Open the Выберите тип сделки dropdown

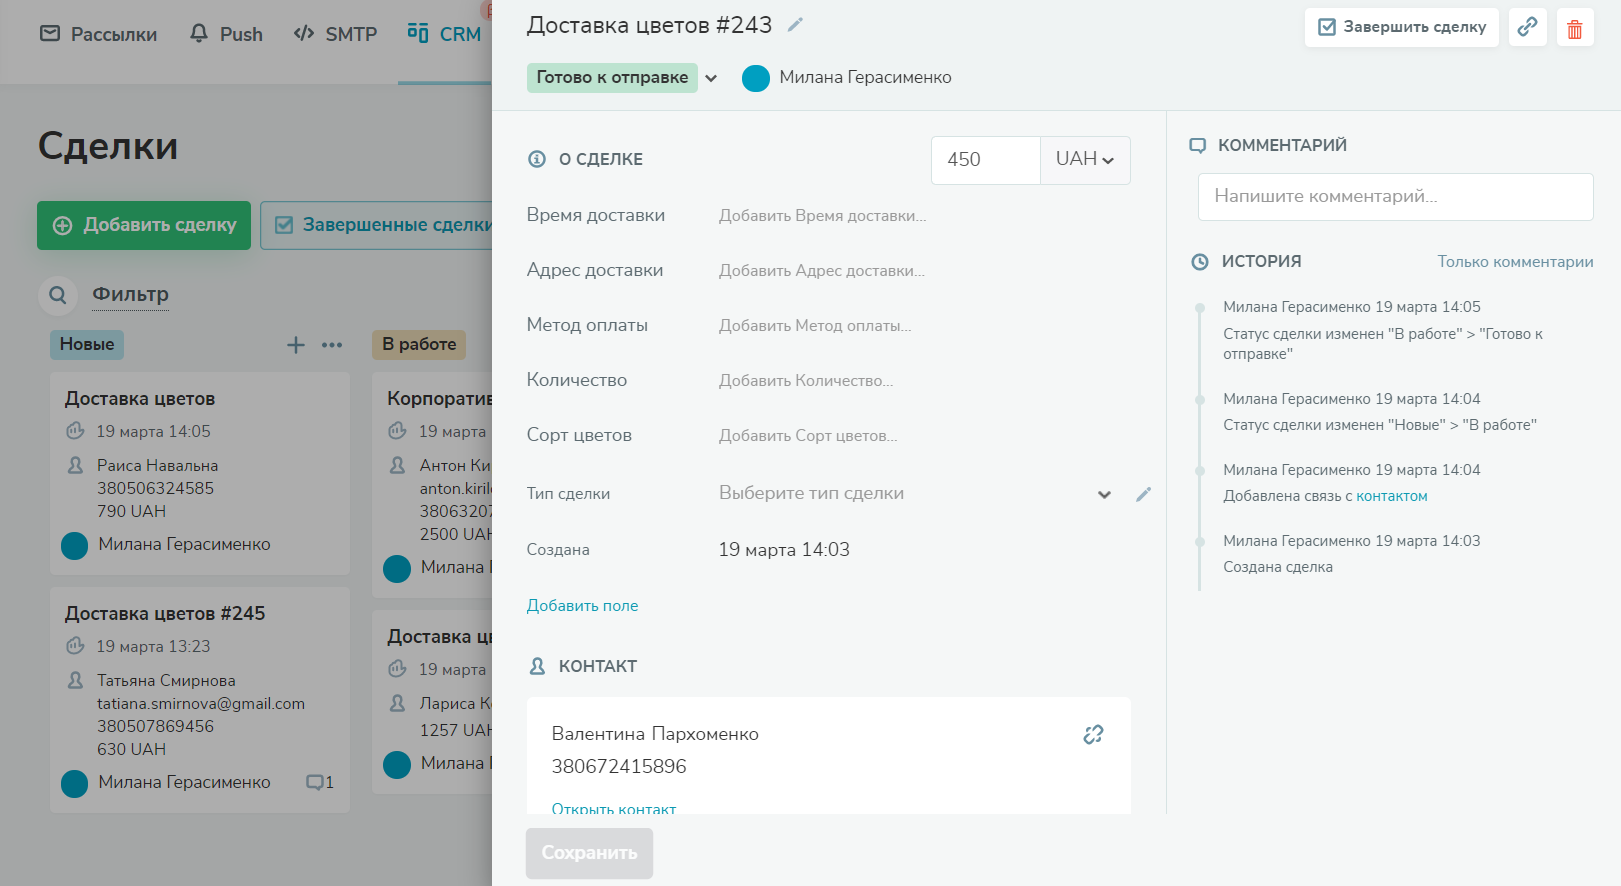[x=915, y=494]
